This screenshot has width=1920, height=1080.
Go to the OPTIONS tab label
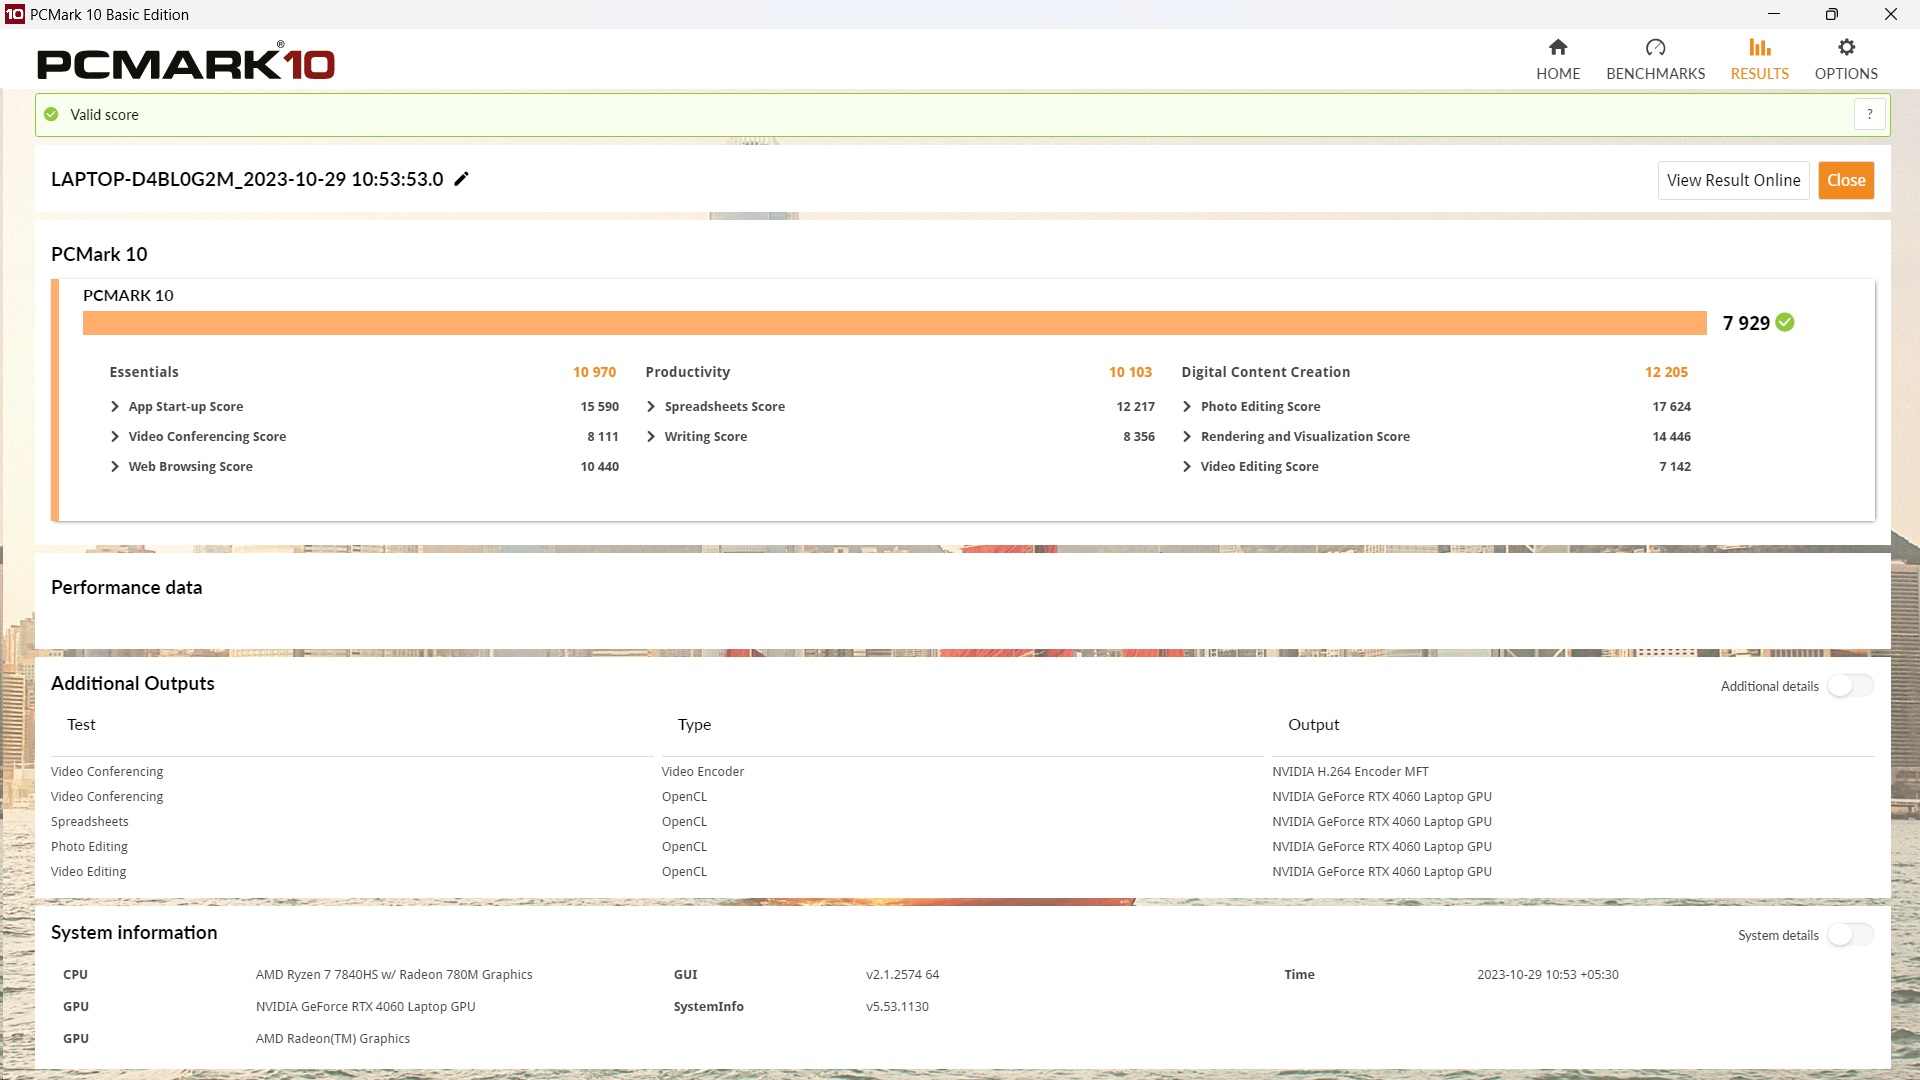point(1846,74)
